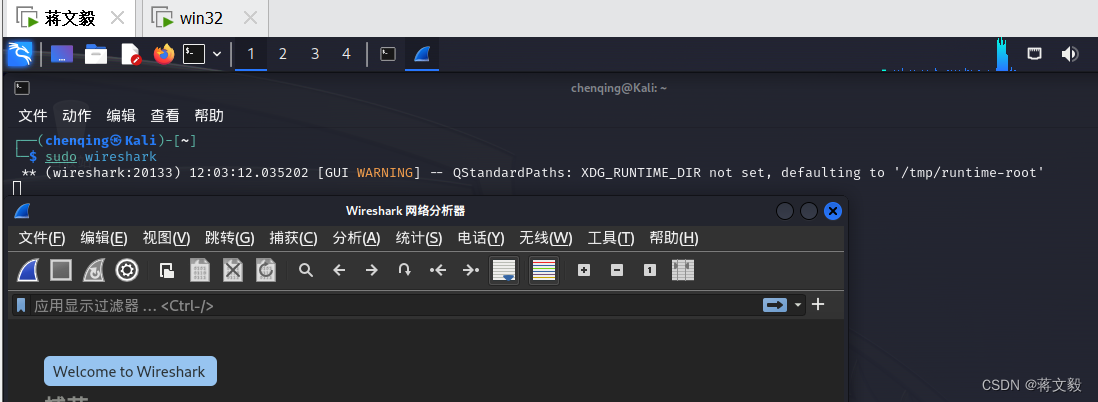
Task: Open Wireshark 捕获(C) menu
Action: (293, 238)
